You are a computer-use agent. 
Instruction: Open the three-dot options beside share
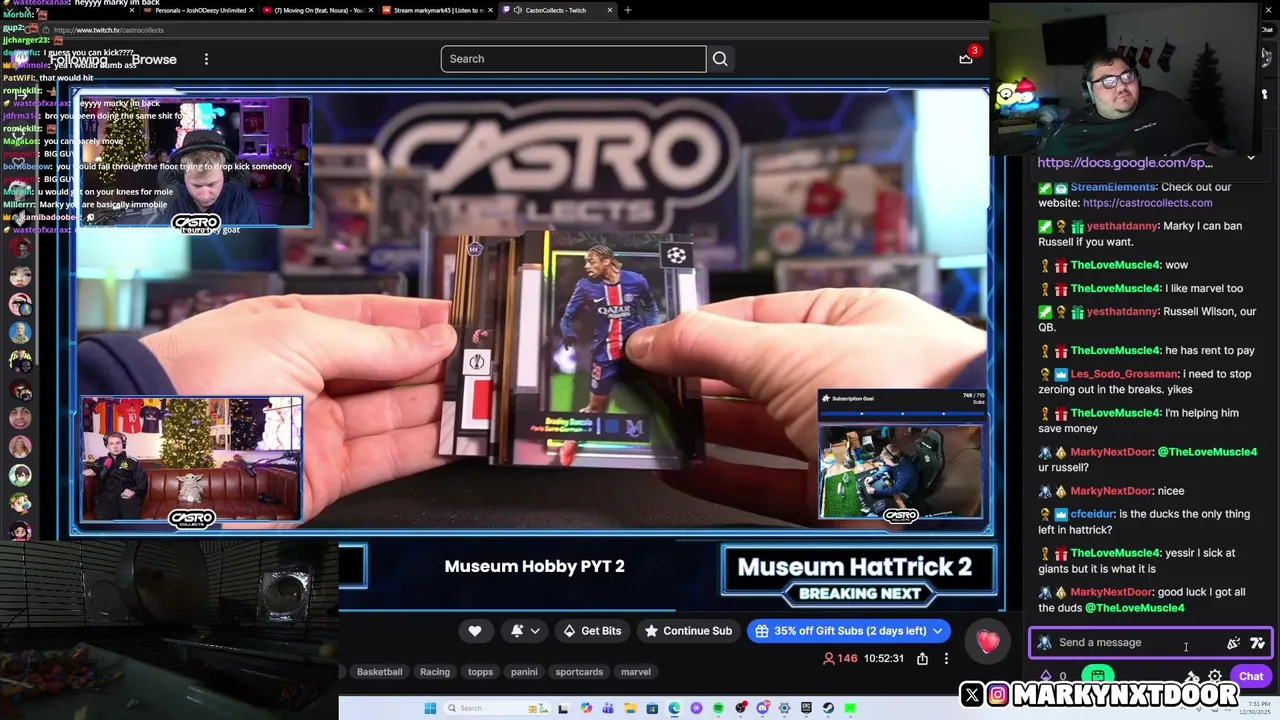946,658
